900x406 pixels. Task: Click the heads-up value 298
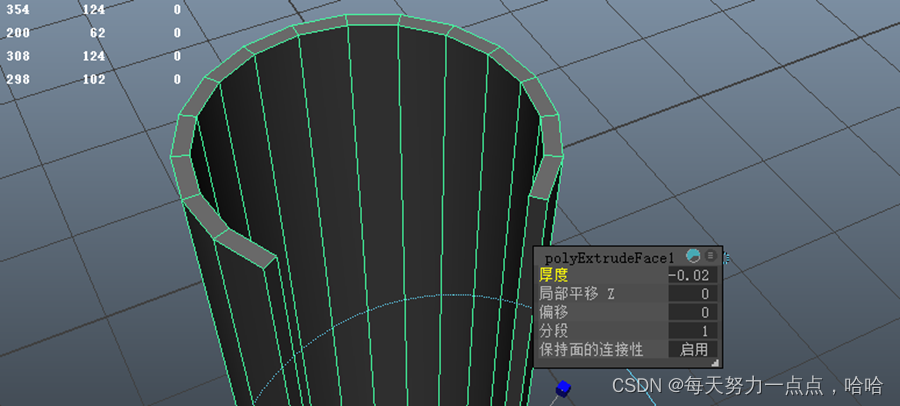coord(18,79)
